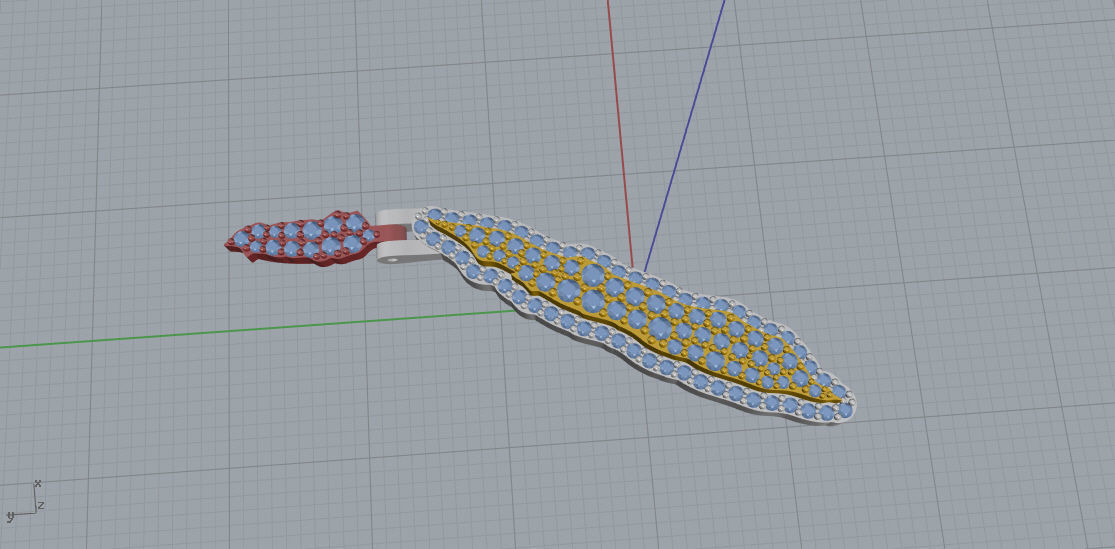The image size is (1115, 549).
Task: Click the world axes icon in the viewport corner
Action: click(26, 501)
